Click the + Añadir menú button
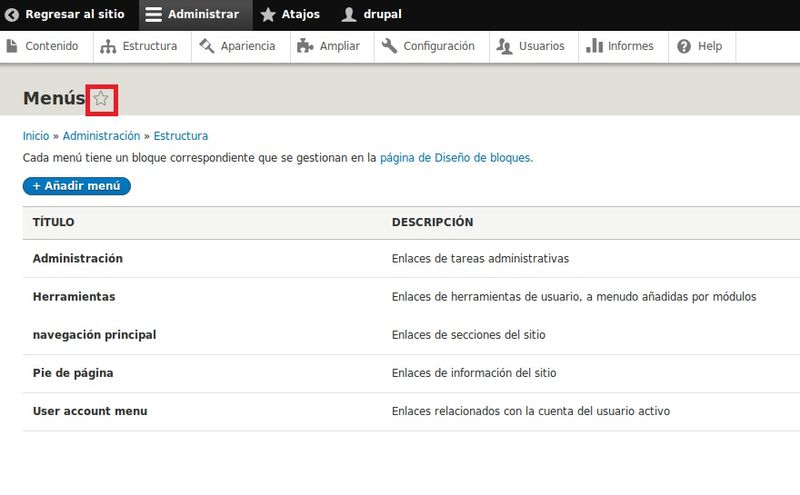Viewport: 800px width, 495px height. (x=77, y=186)
